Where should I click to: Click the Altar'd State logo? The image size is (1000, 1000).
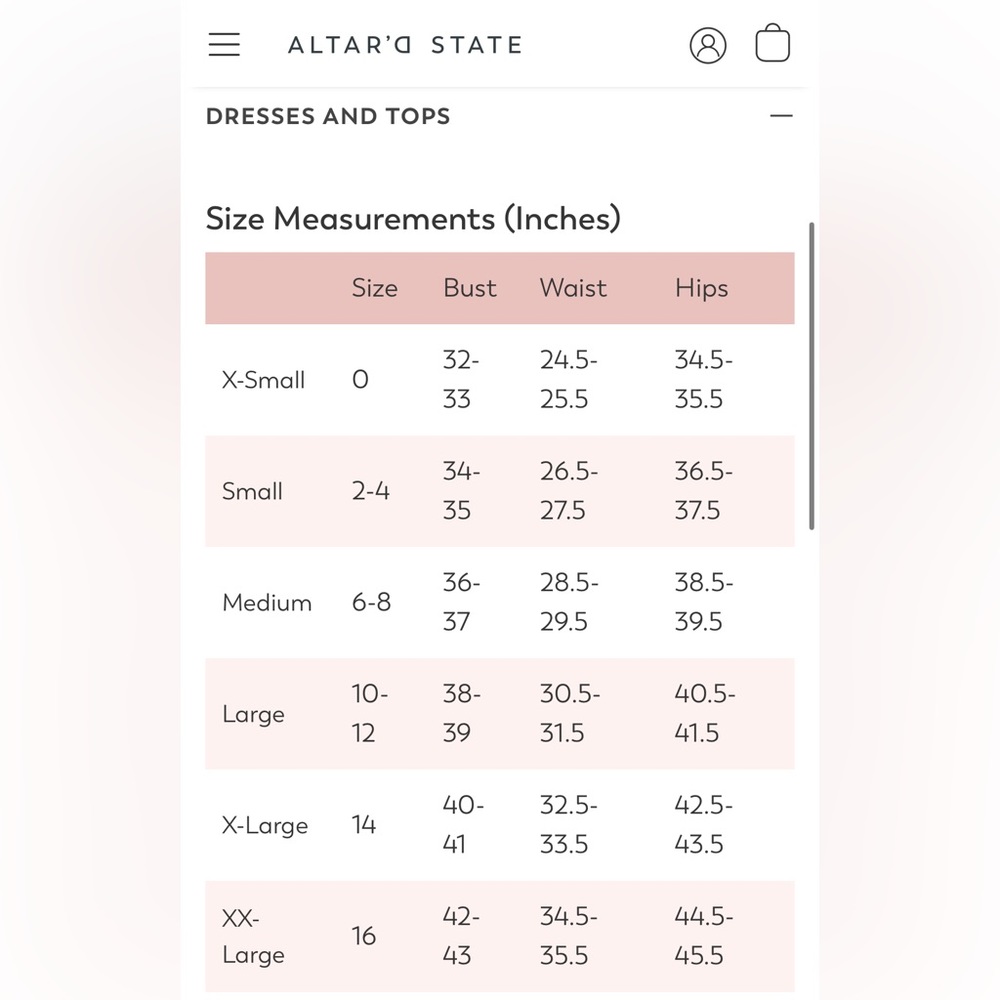click(x=405, y=45)
